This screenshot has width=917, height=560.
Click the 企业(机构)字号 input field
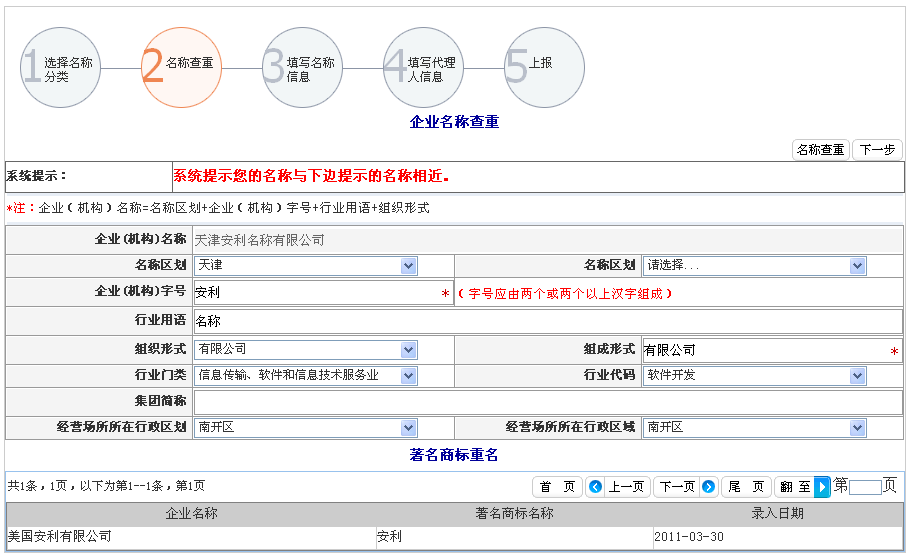[315, 293]
